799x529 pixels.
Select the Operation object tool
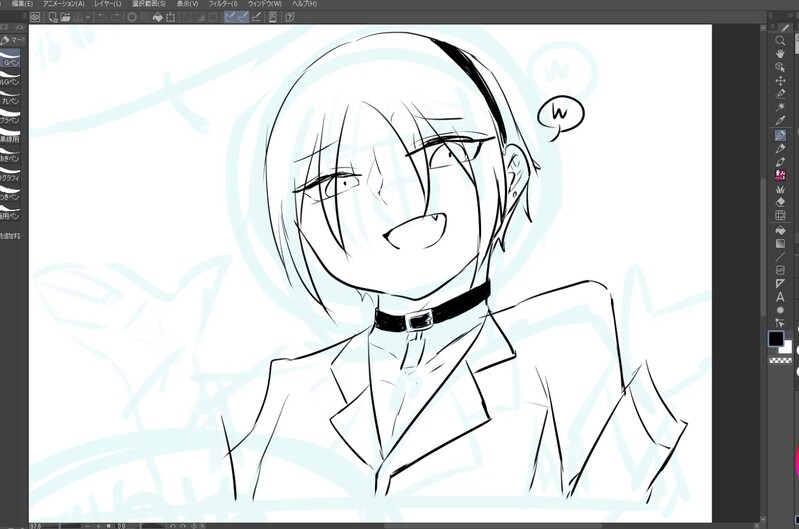[780, 67]
